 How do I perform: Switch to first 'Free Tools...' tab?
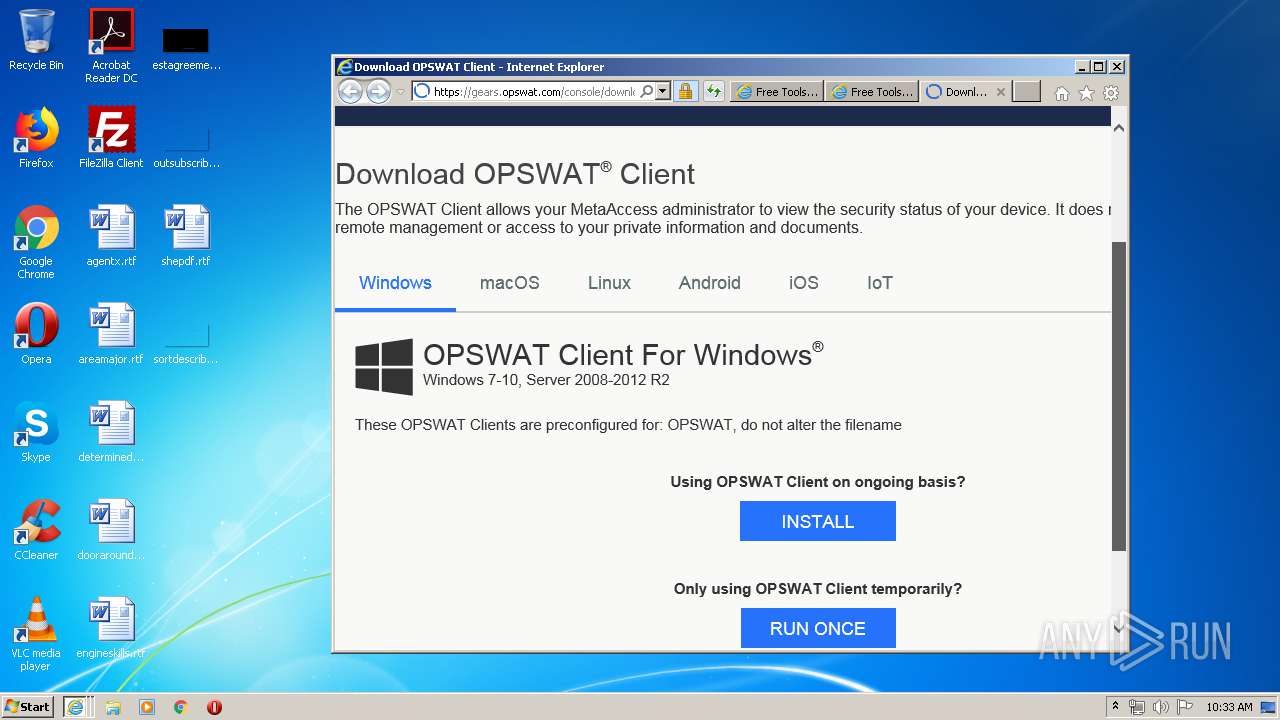pyautogui.click(x=777, y=92)
